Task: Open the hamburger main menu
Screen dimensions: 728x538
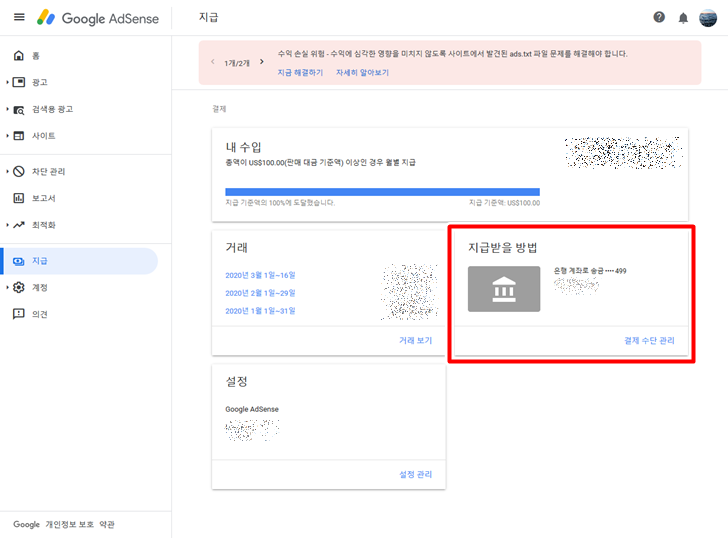Action: pyautogui.click(x=19, y=18)
